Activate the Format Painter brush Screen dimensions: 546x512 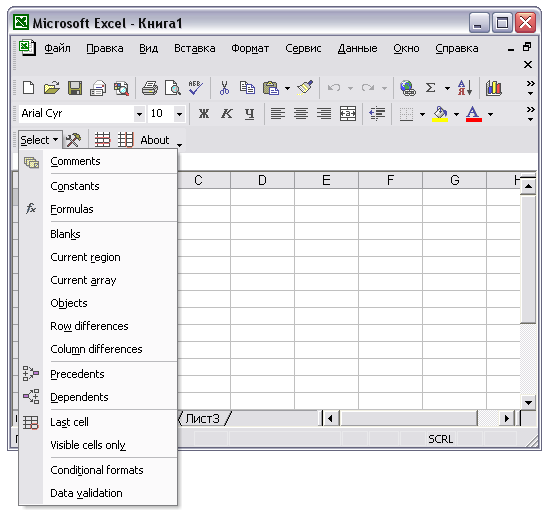tap(305, 88)
